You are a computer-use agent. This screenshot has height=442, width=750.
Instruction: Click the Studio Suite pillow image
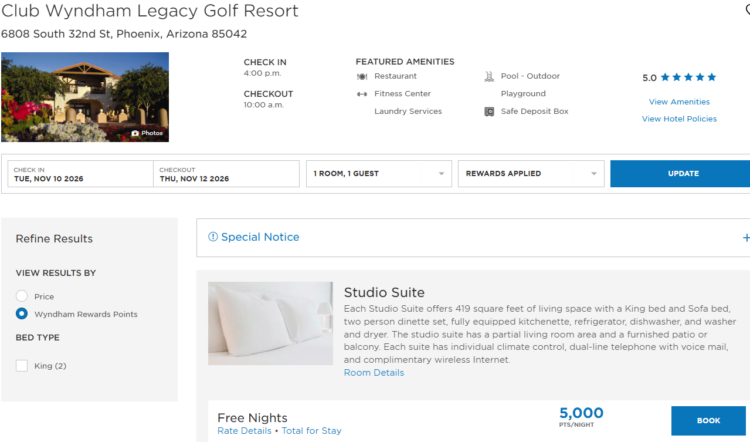tap(270, 323)
